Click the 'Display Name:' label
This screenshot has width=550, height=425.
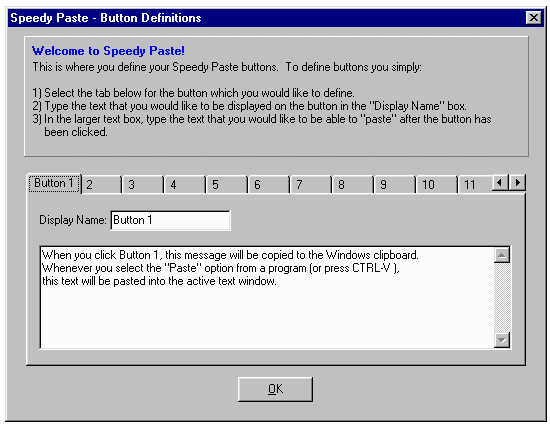[73, 220]
